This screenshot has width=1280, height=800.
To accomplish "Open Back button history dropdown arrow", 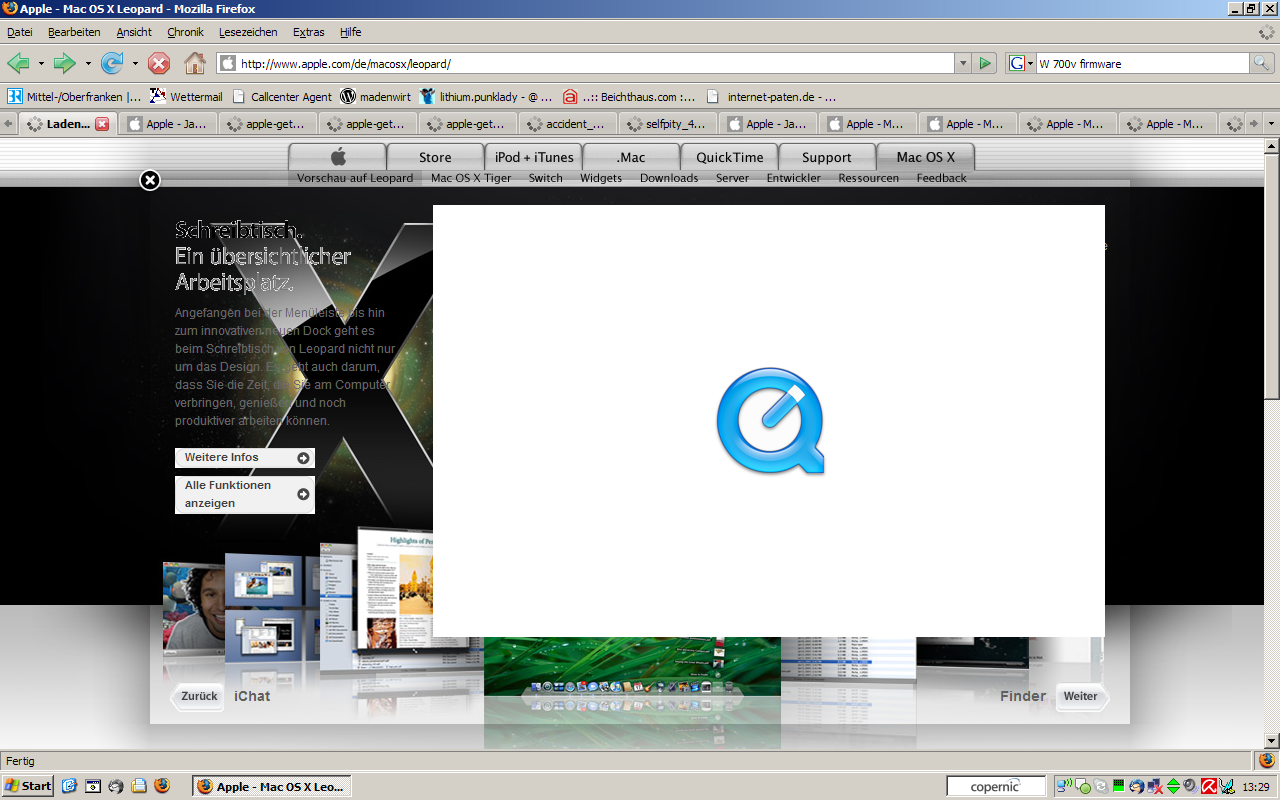I will pos(41,64).
